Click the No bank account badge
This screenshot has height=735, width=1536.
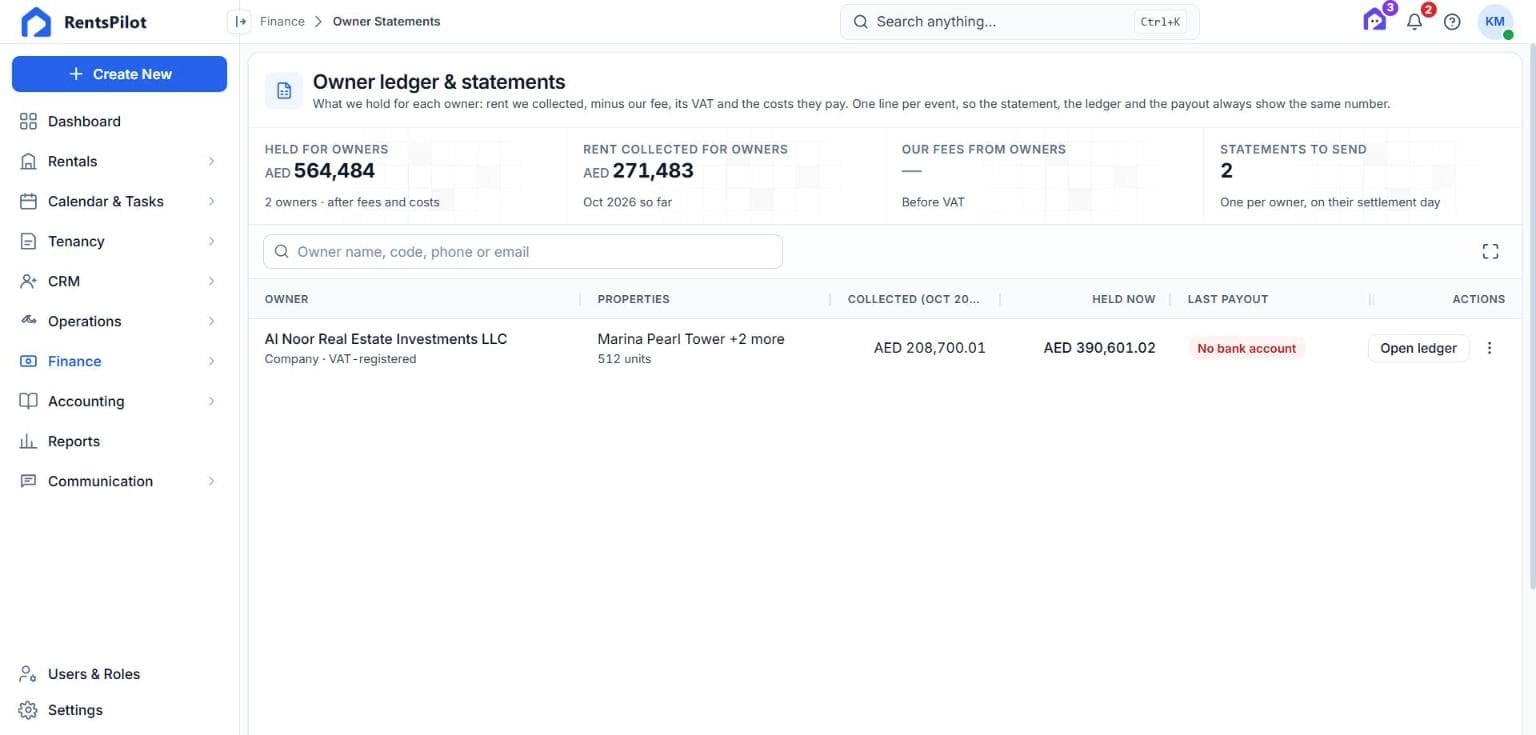1246,348
